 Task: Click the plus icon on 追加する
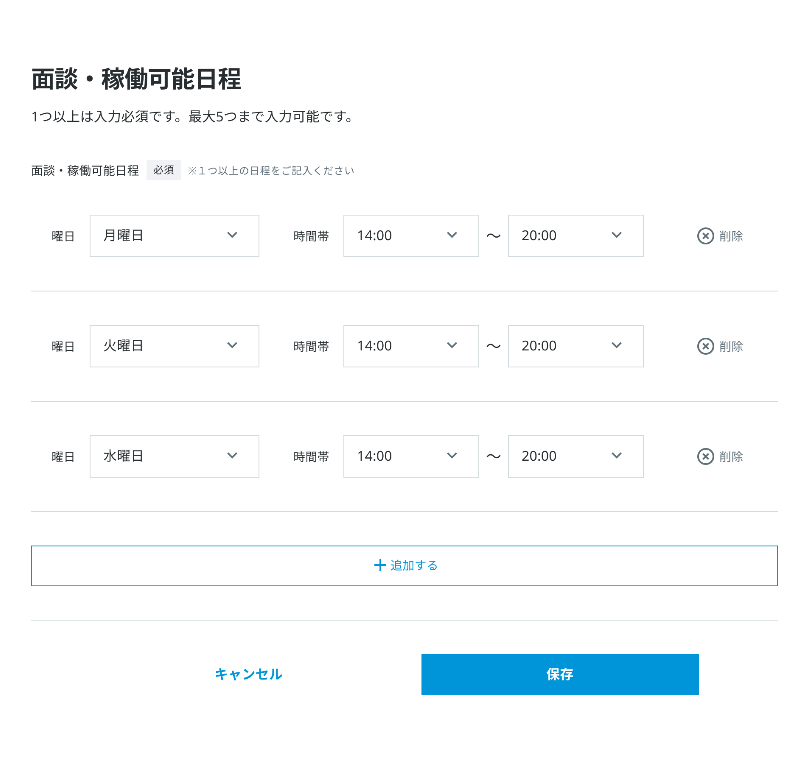coord(380,565)
